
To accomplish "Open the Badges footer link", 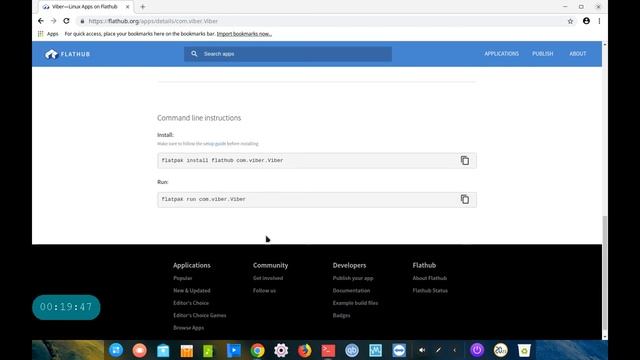I will coord(341,315).
